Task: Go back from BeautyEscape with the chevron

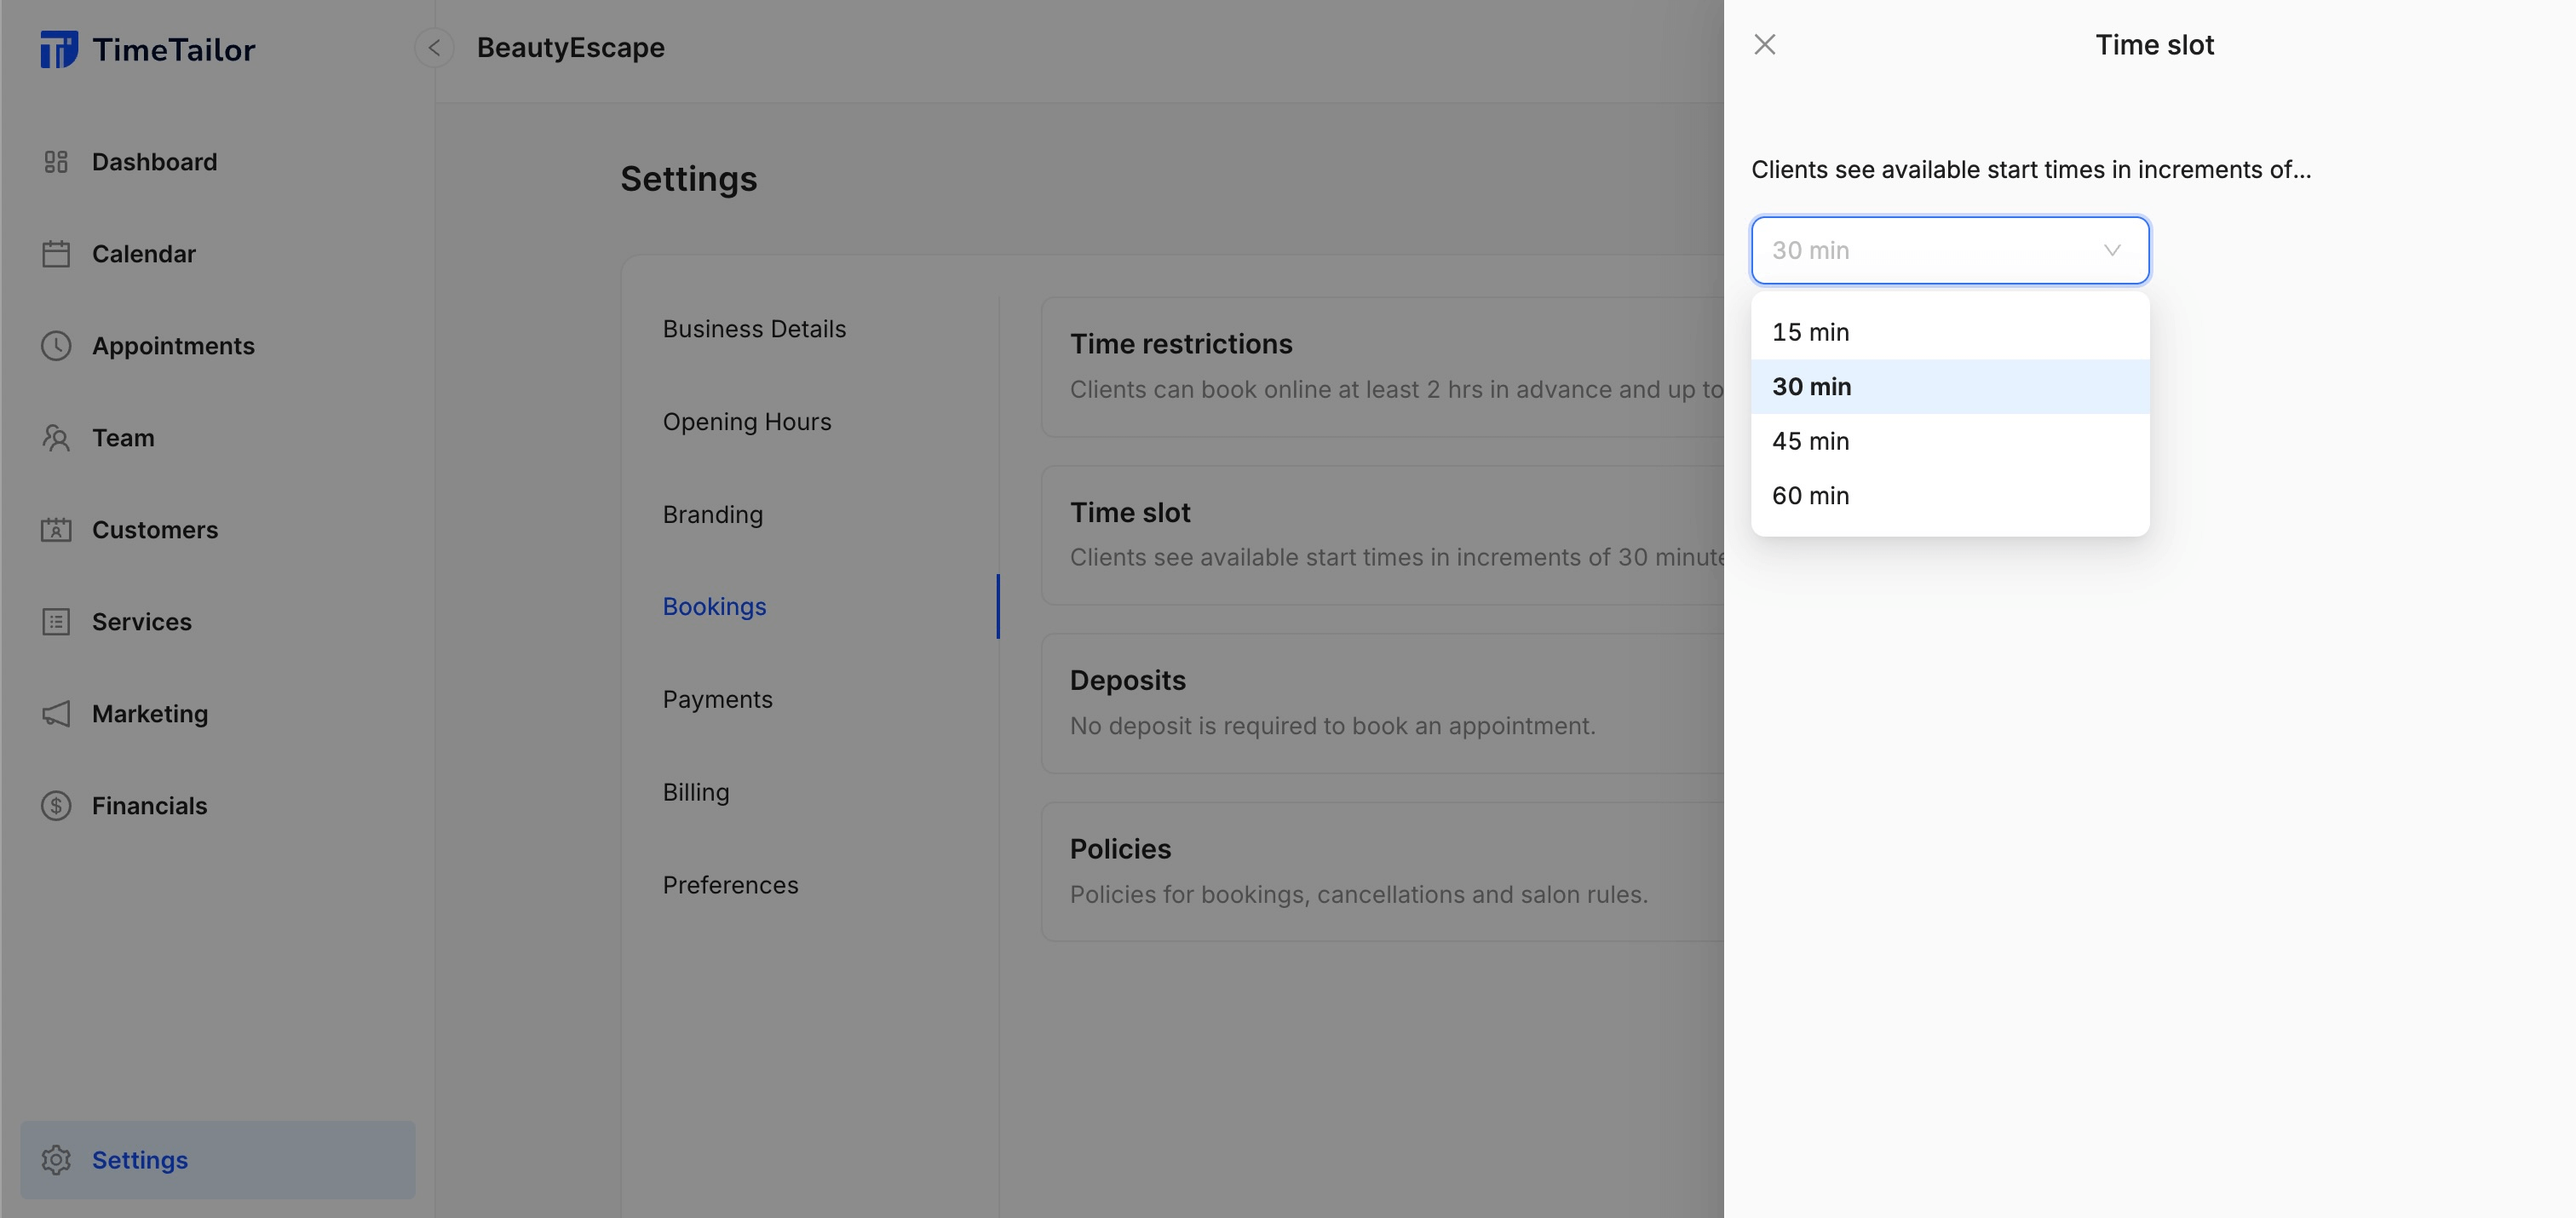Action: (433, 47)
